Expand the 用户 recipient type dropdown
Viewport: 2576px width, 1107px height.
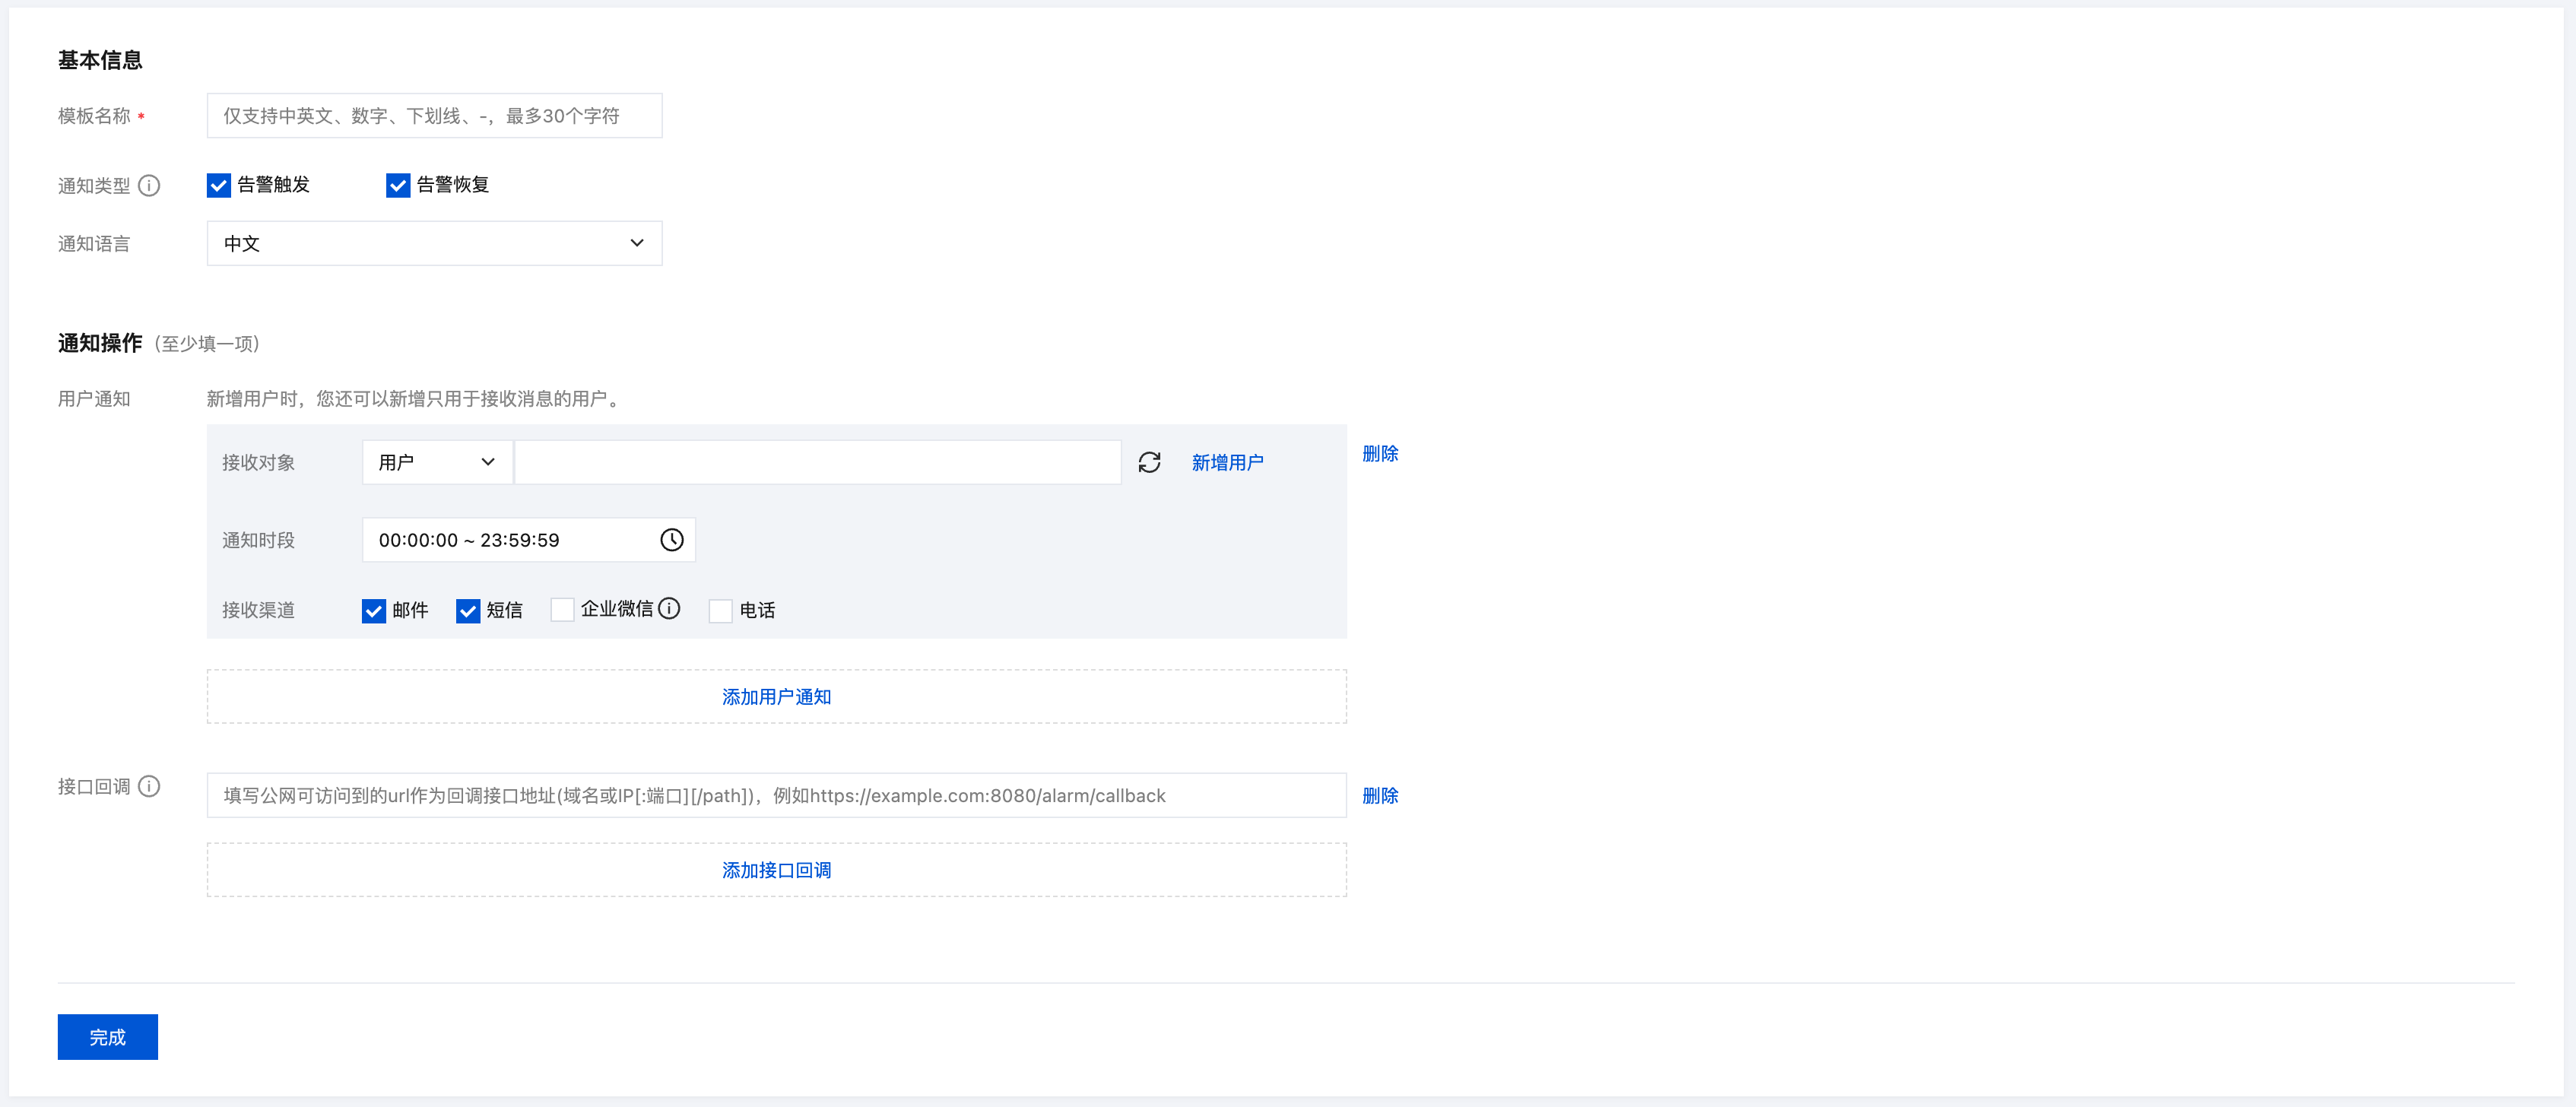tap(437, 462)
